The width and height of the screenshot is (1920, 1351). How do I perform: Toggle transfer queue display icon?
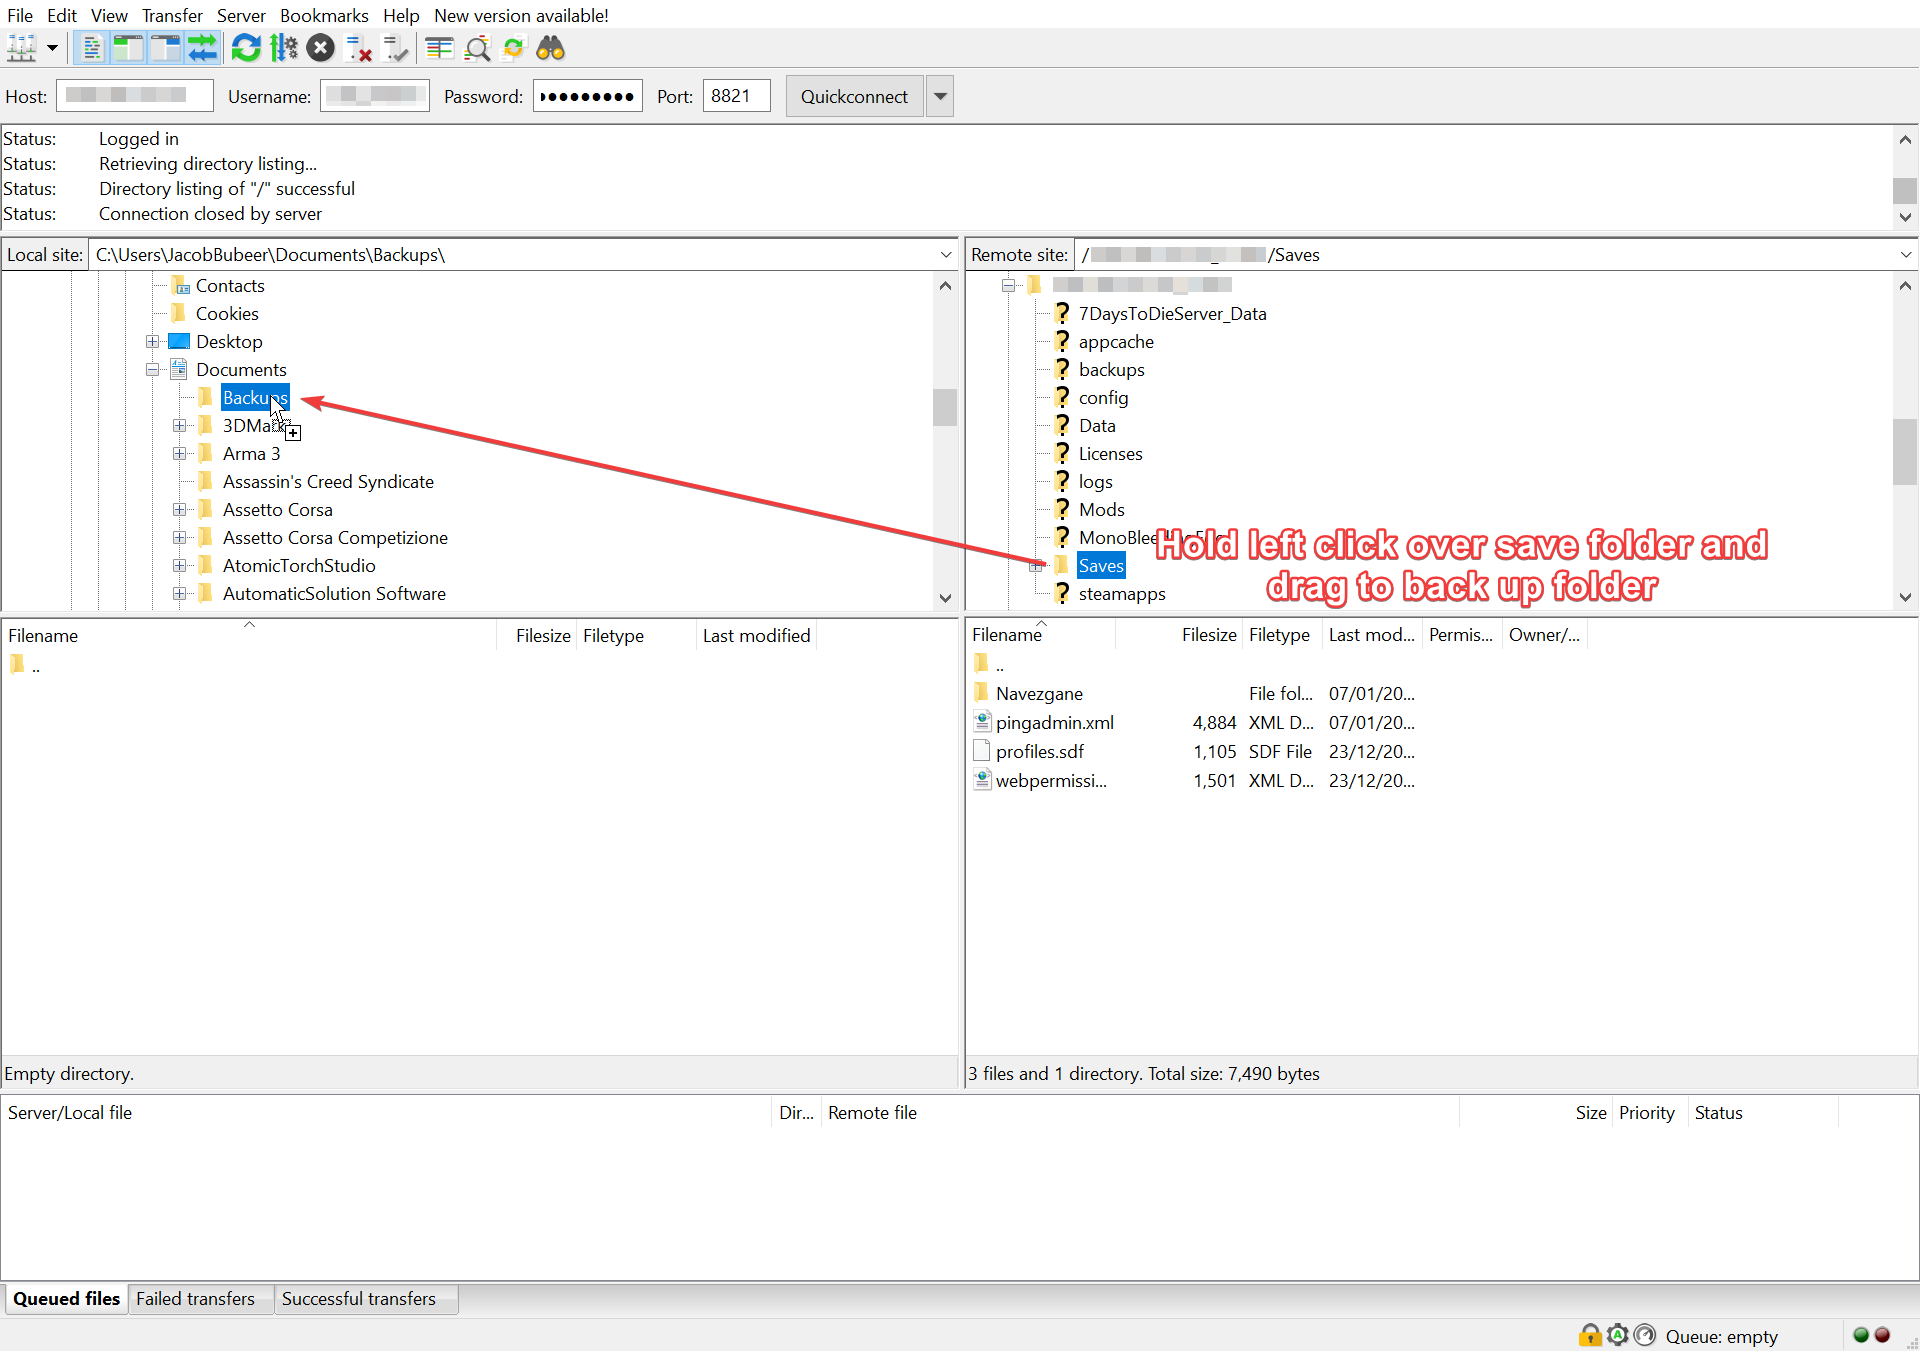click(203, 48)
